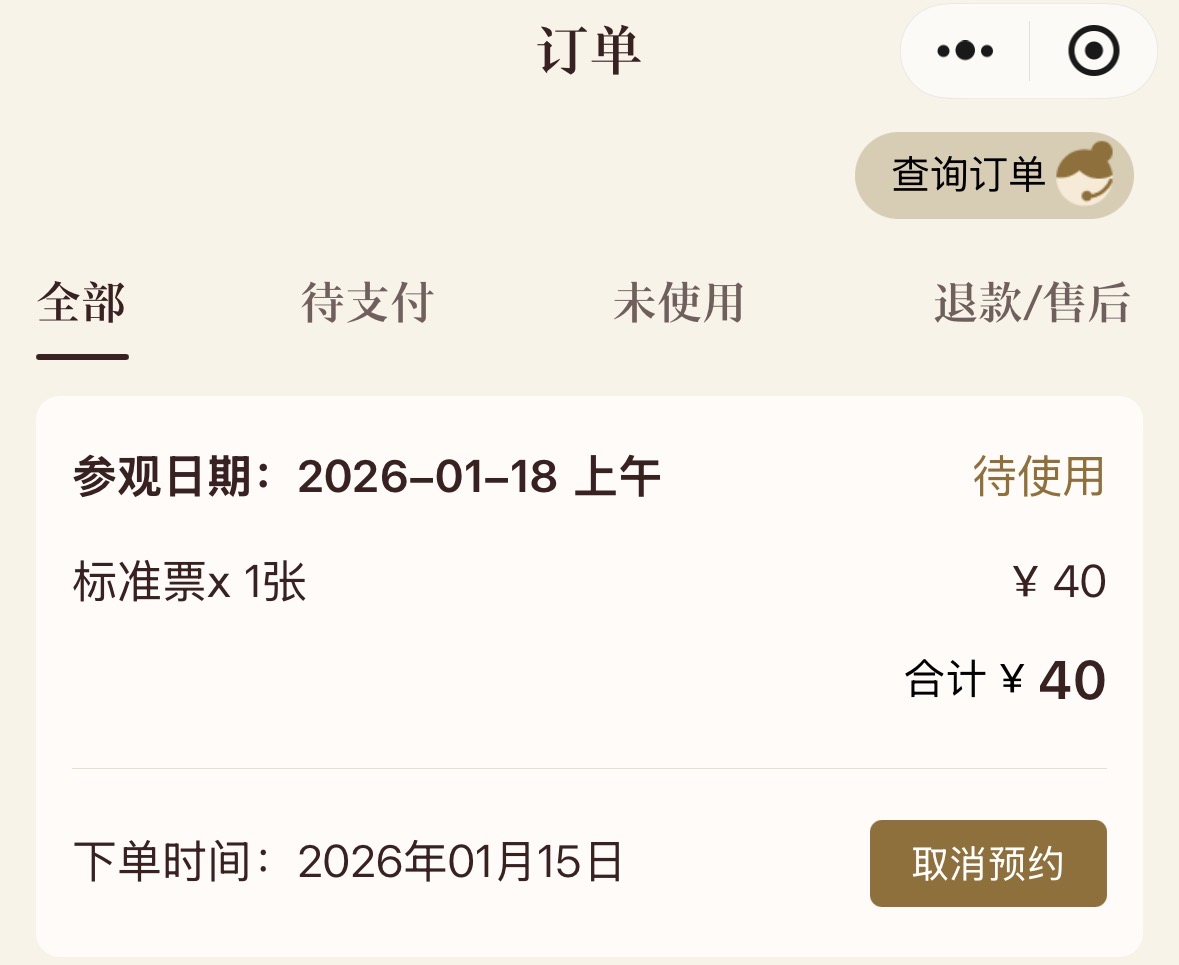Click the 下单时间 2026年01月15日 text

(348, 862)
